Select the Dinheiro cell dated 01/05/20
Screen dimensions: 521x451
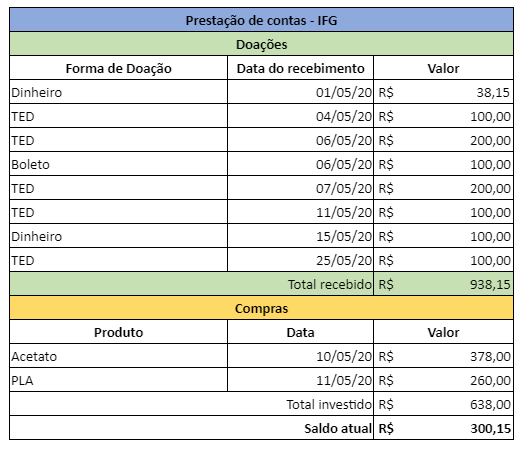click(x=119, y=92)
